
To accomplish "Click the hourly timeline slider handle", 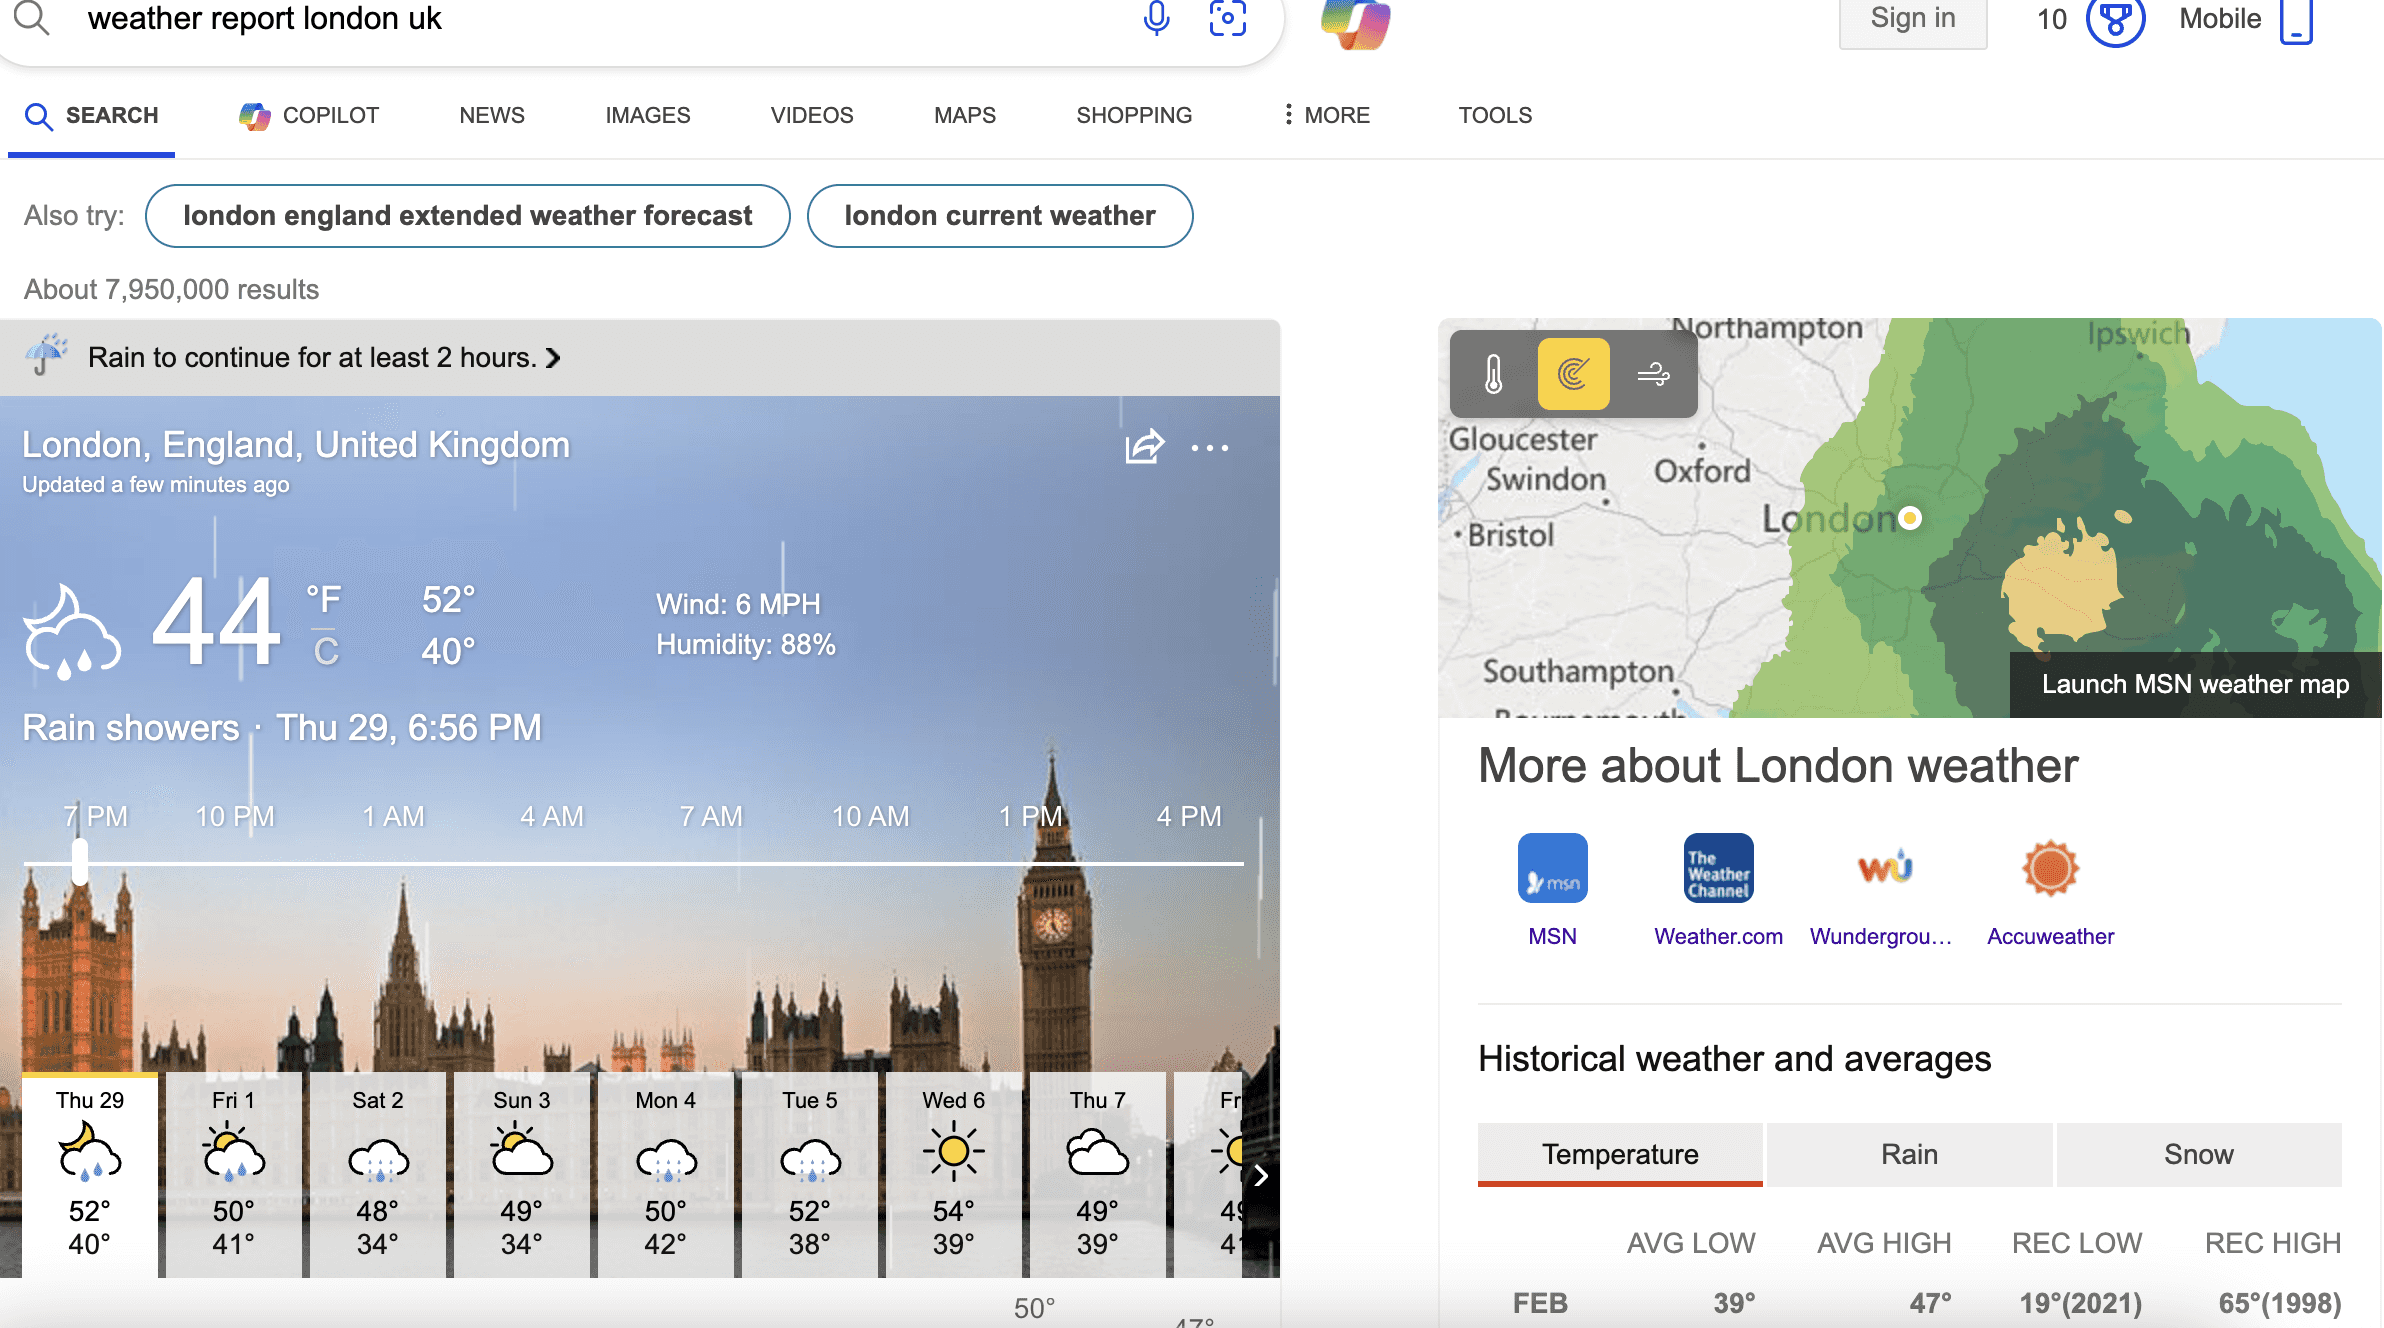I will tap(80, 862).
